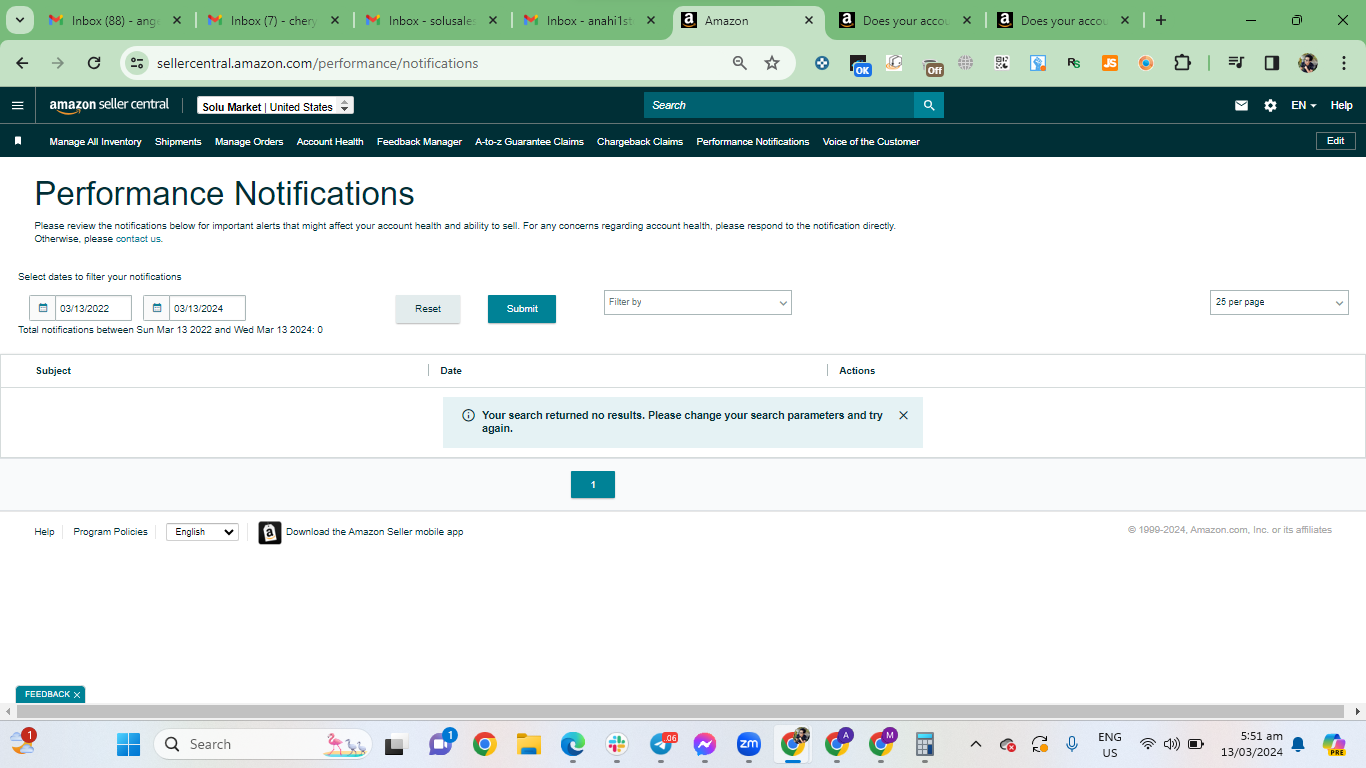
Task: Open the start date calendar picker
Action: tap(43, 308)
